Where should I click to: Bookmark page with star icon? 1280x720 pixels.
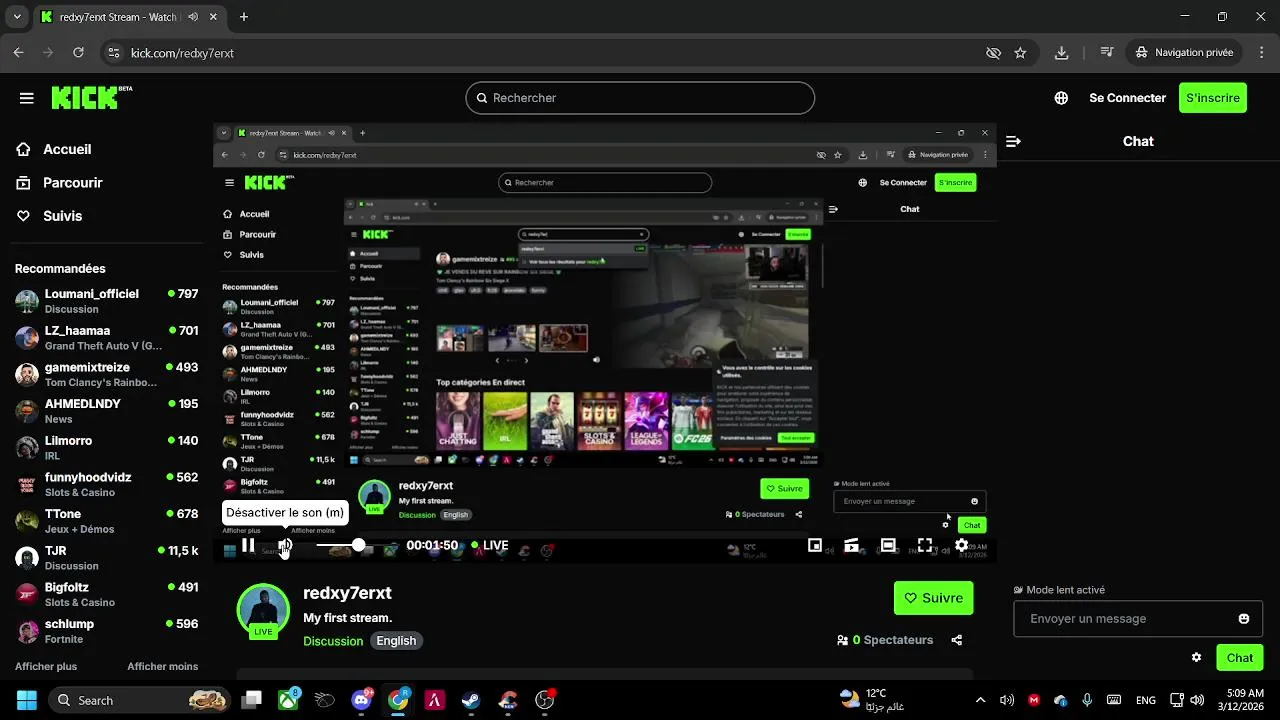click(x=1020, y=52)
